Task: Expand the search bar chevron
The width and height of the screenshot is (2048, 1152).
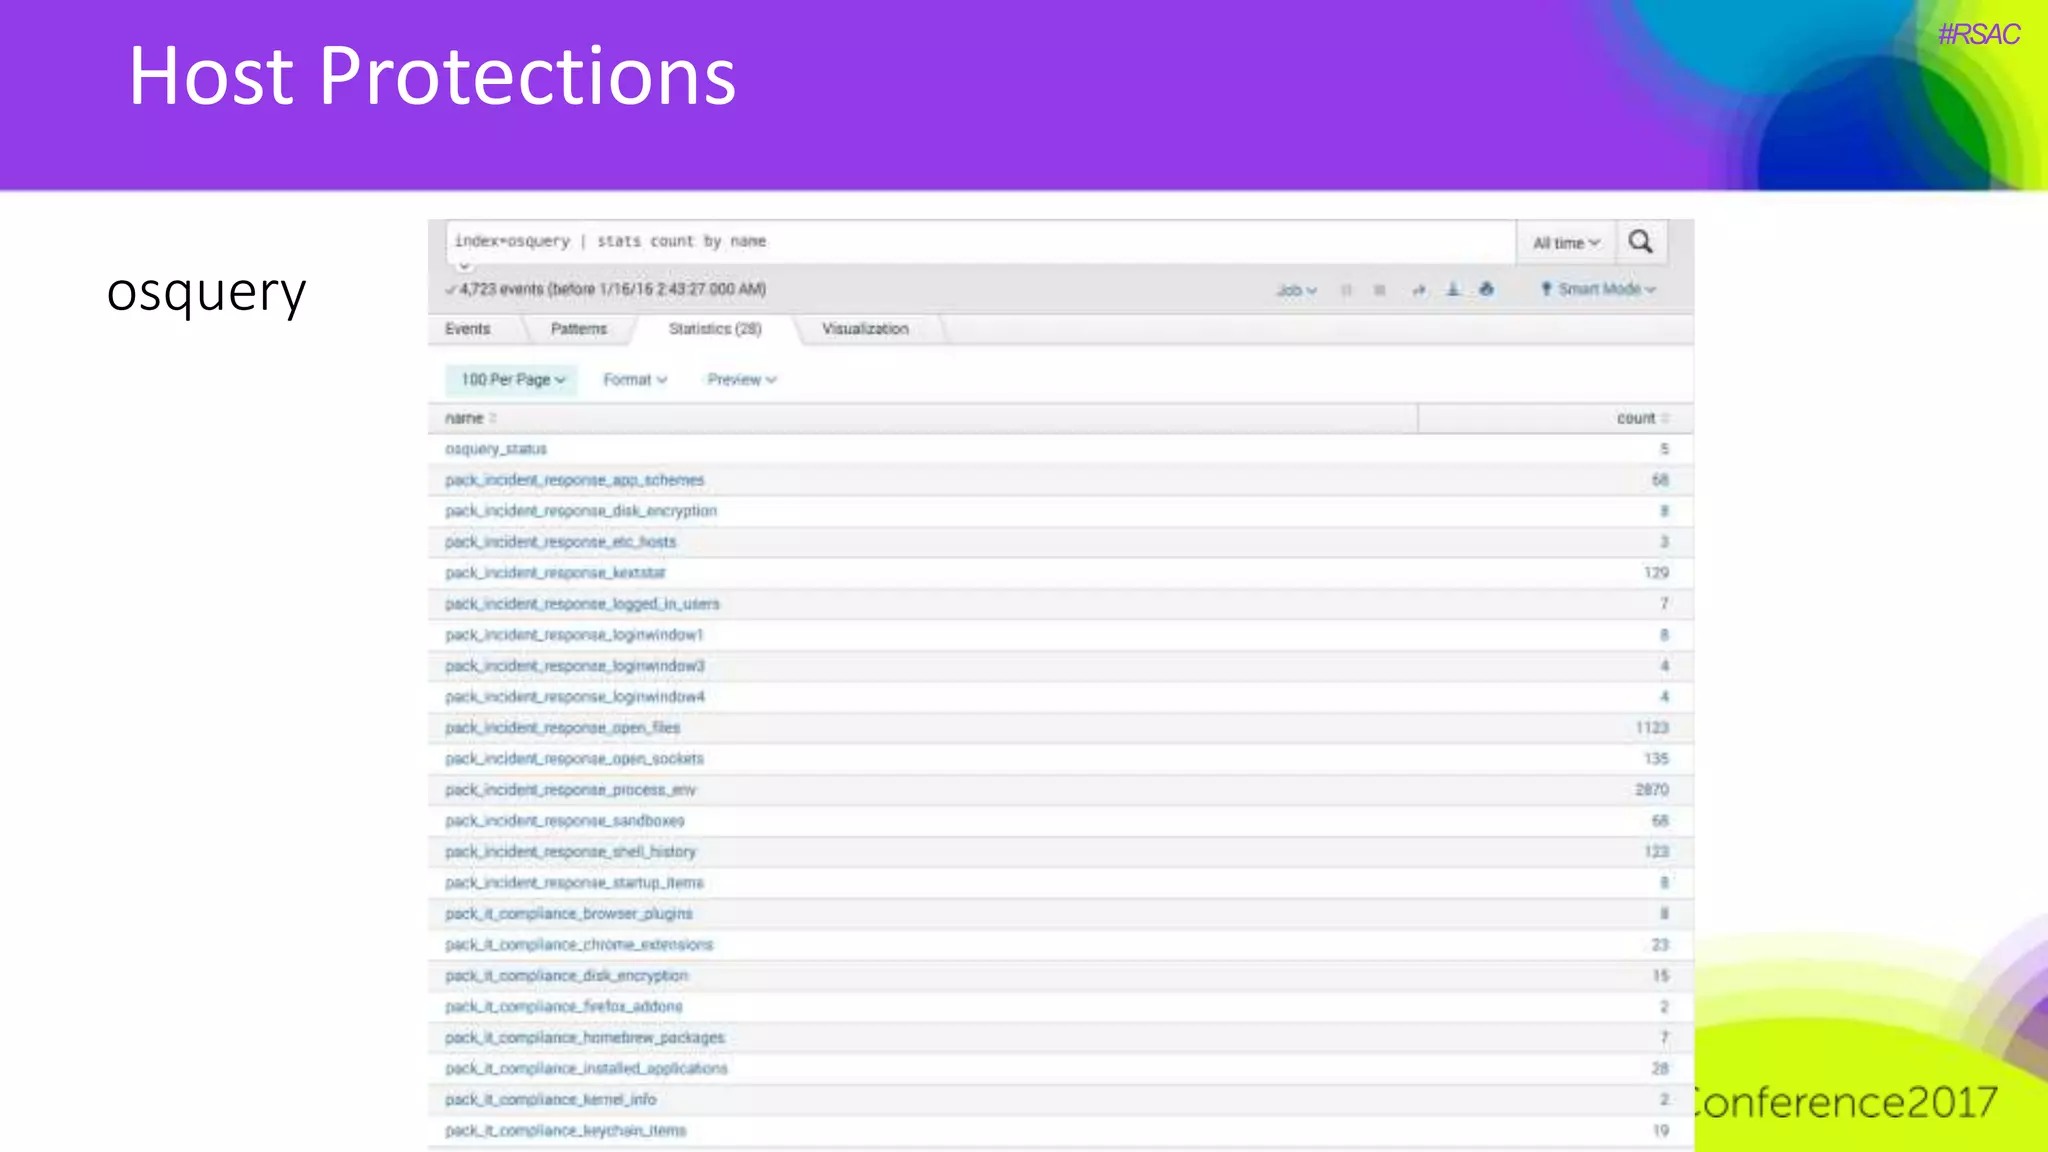Action: pos(464,266)
